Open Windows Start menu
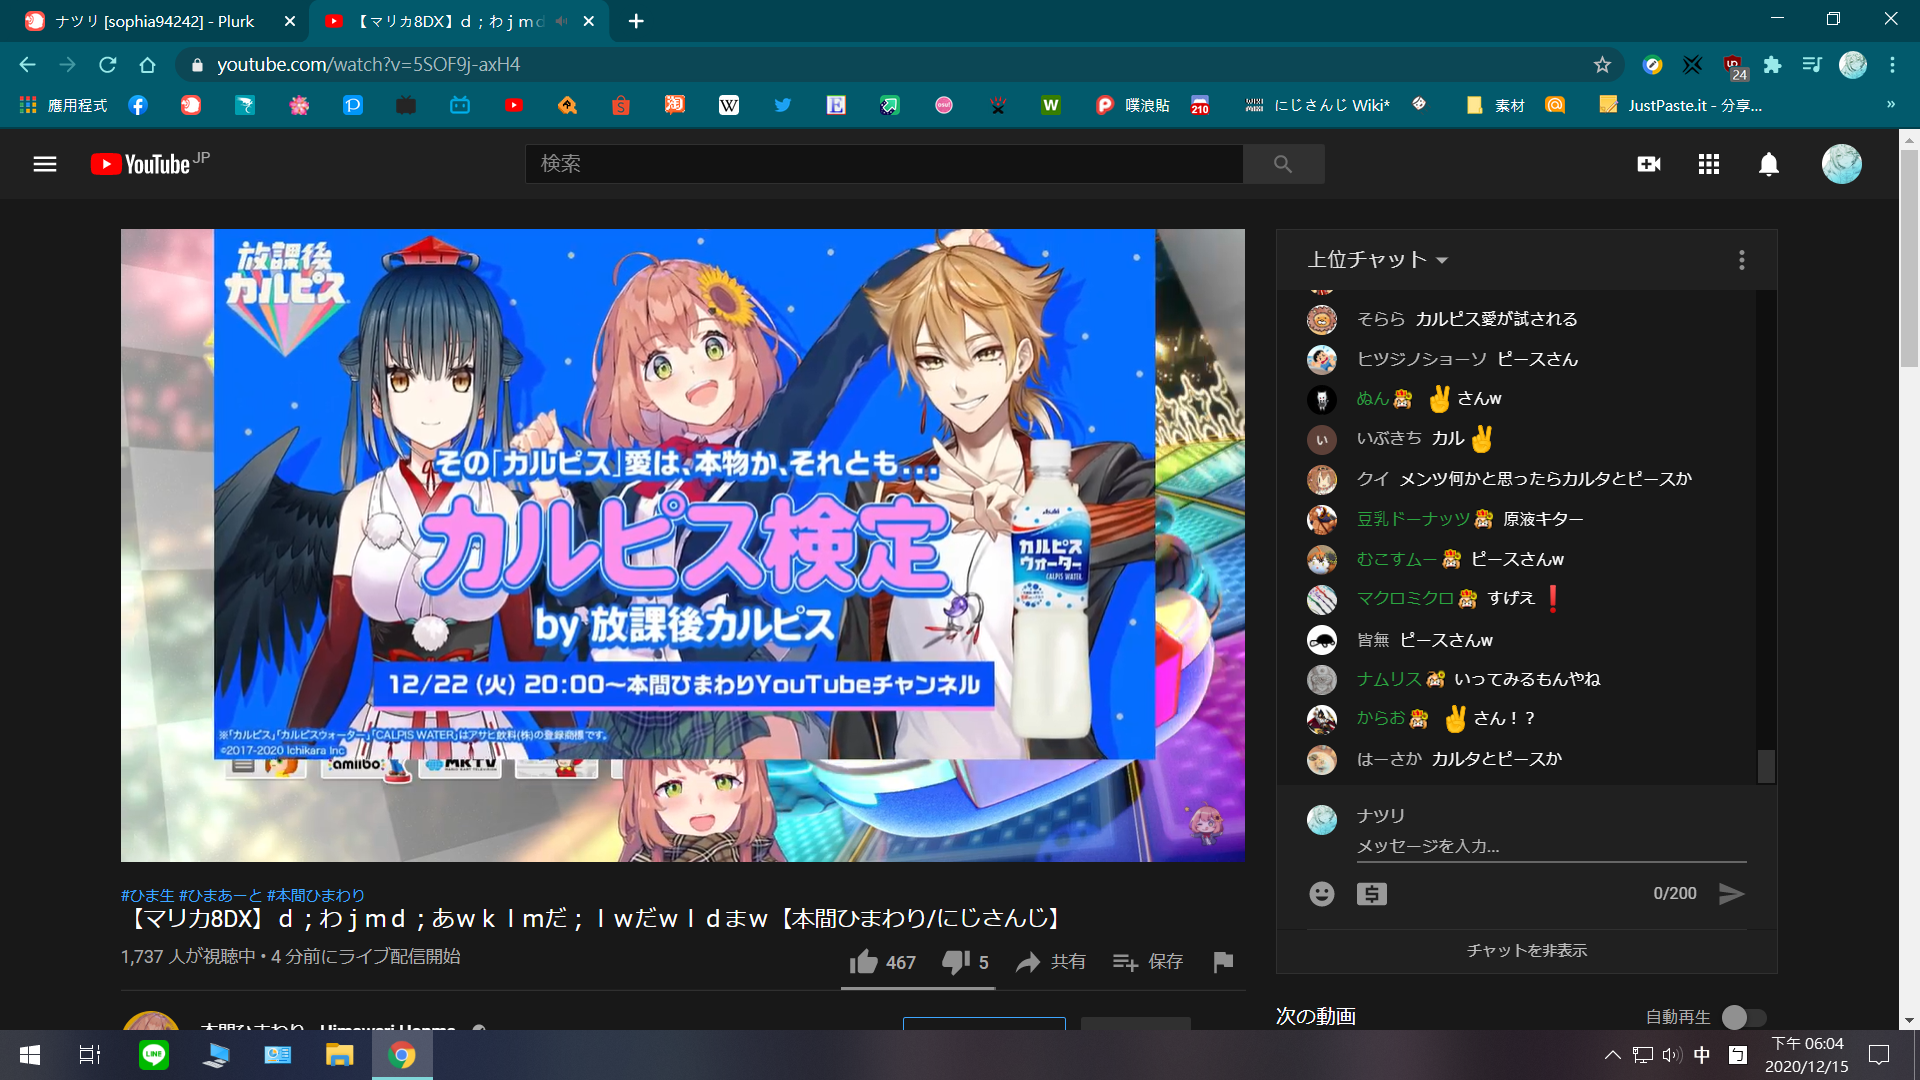The image size is (1920, 1080). coord(30,1055)
